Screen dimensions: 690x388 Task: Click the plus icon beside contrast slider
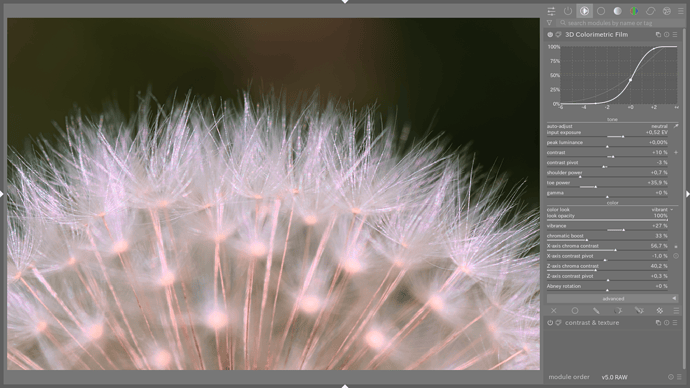click(676, 153)
